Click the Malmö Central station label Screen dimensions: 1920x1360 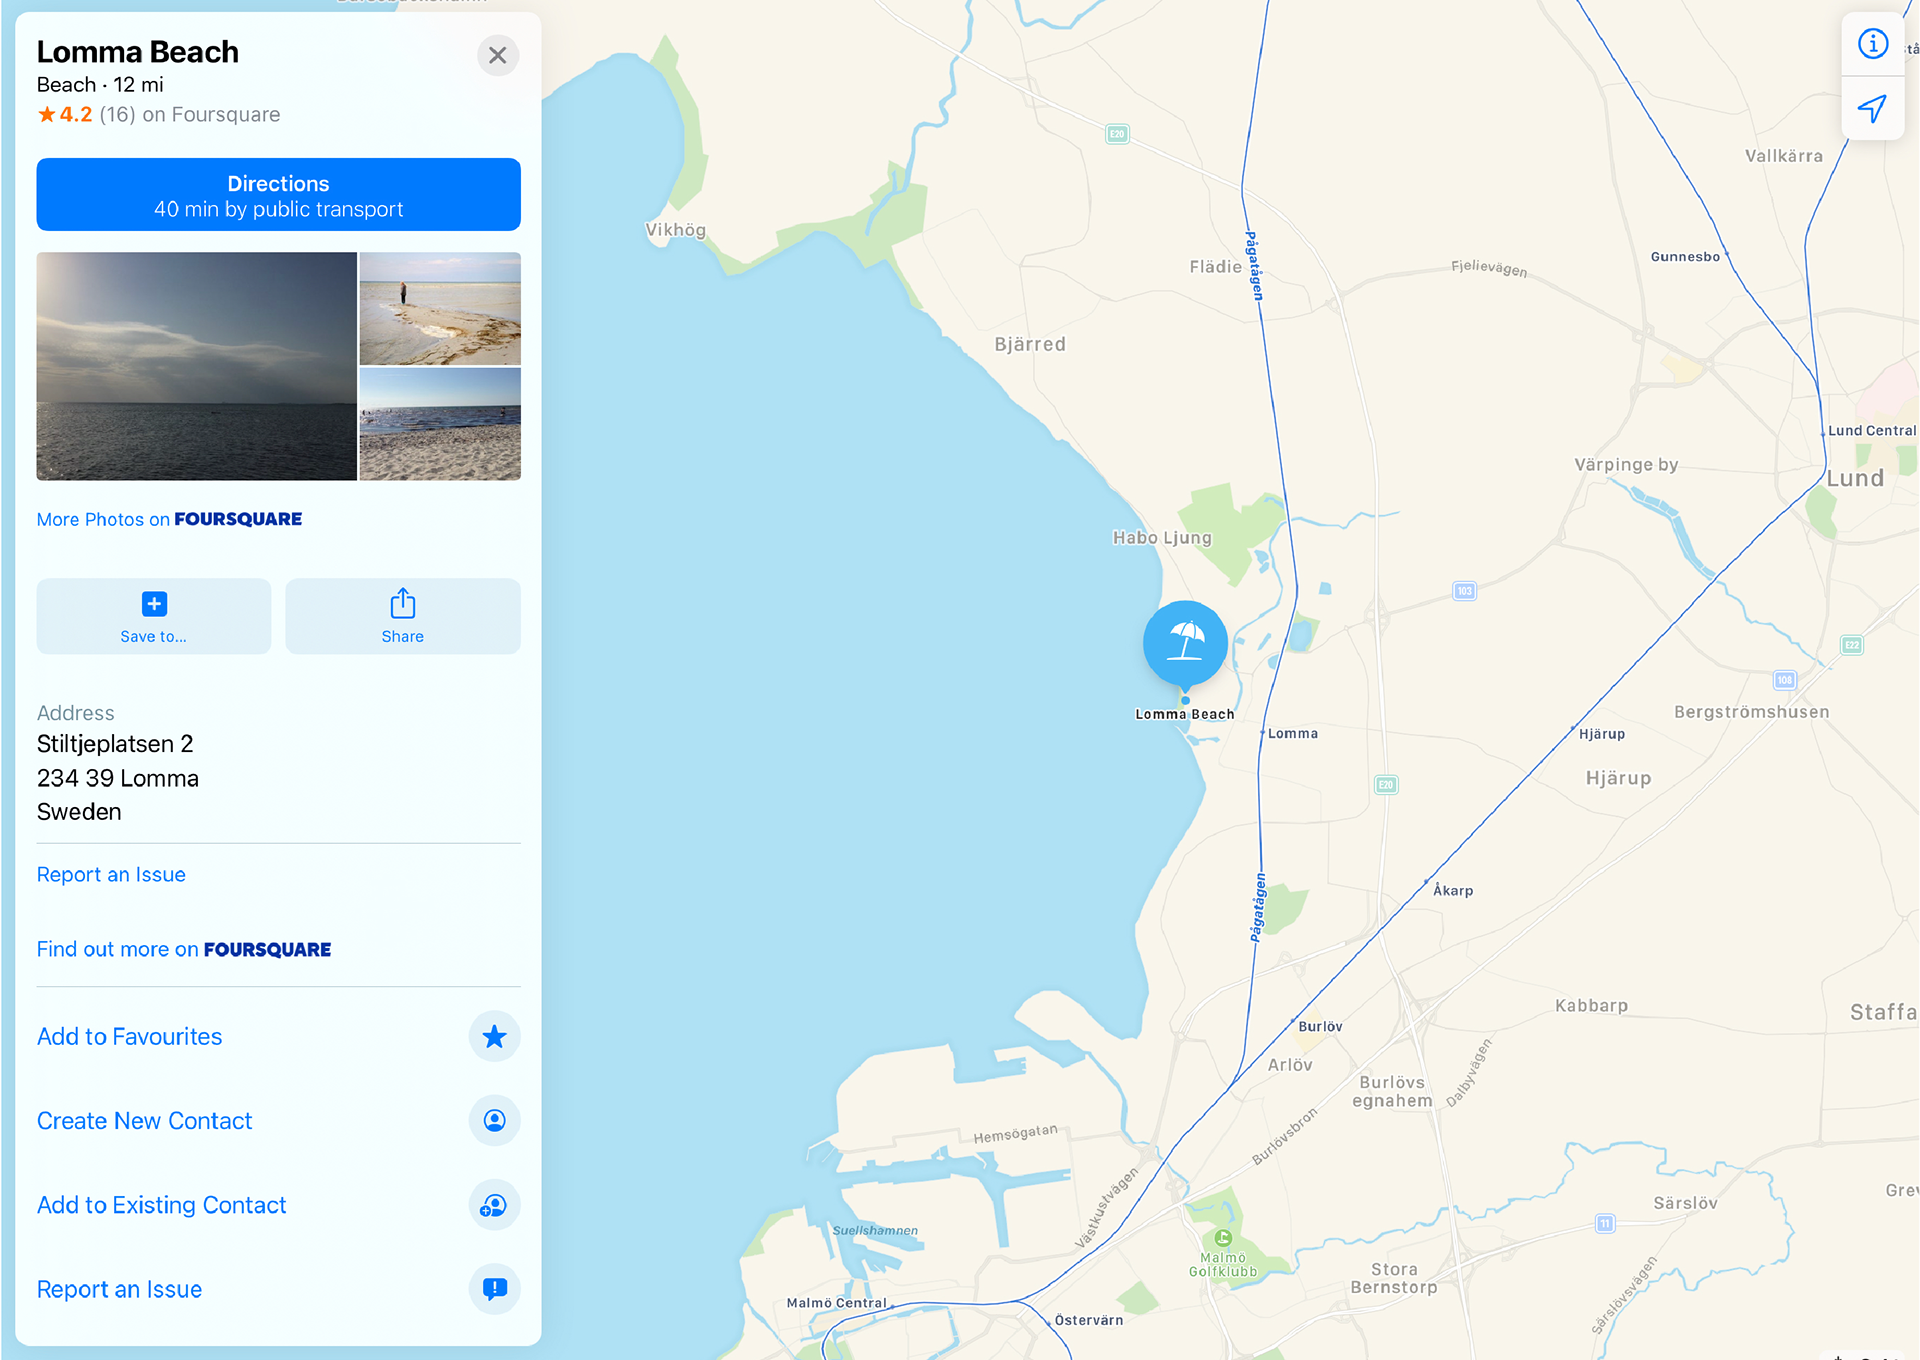pyautogui.click(x=836, y=1303)
